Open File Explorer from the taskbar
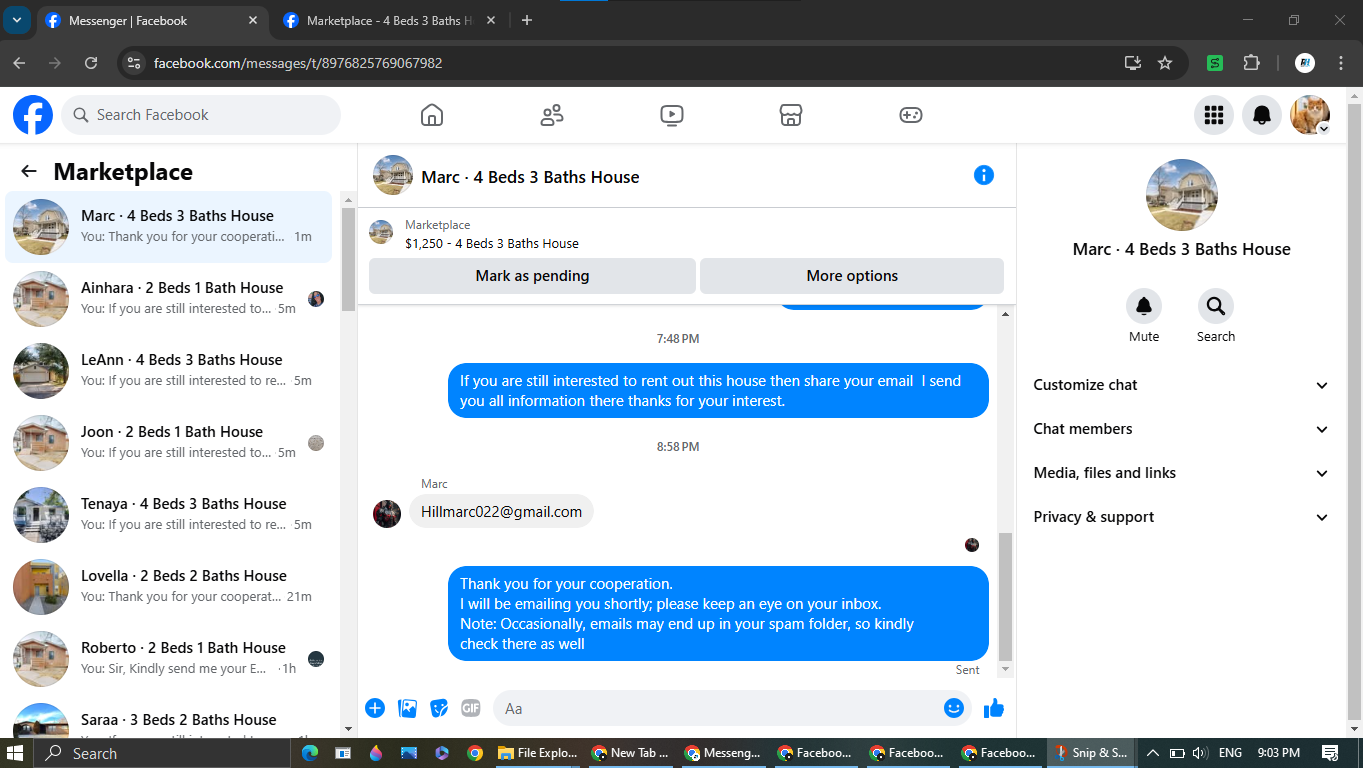 point(536,753)
